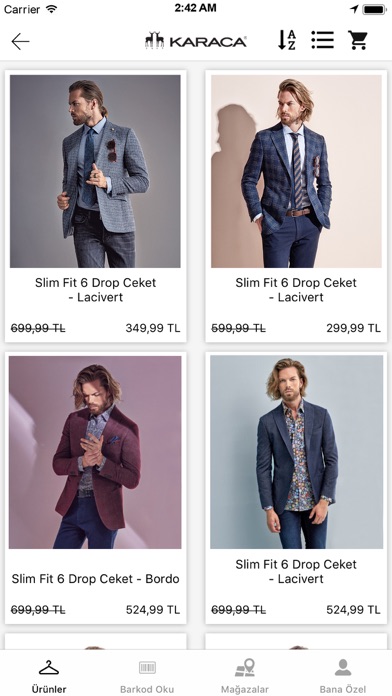Tap the location arrow in status bar
This screenshot has height=696, width=392.
click(x=354, y=9)
